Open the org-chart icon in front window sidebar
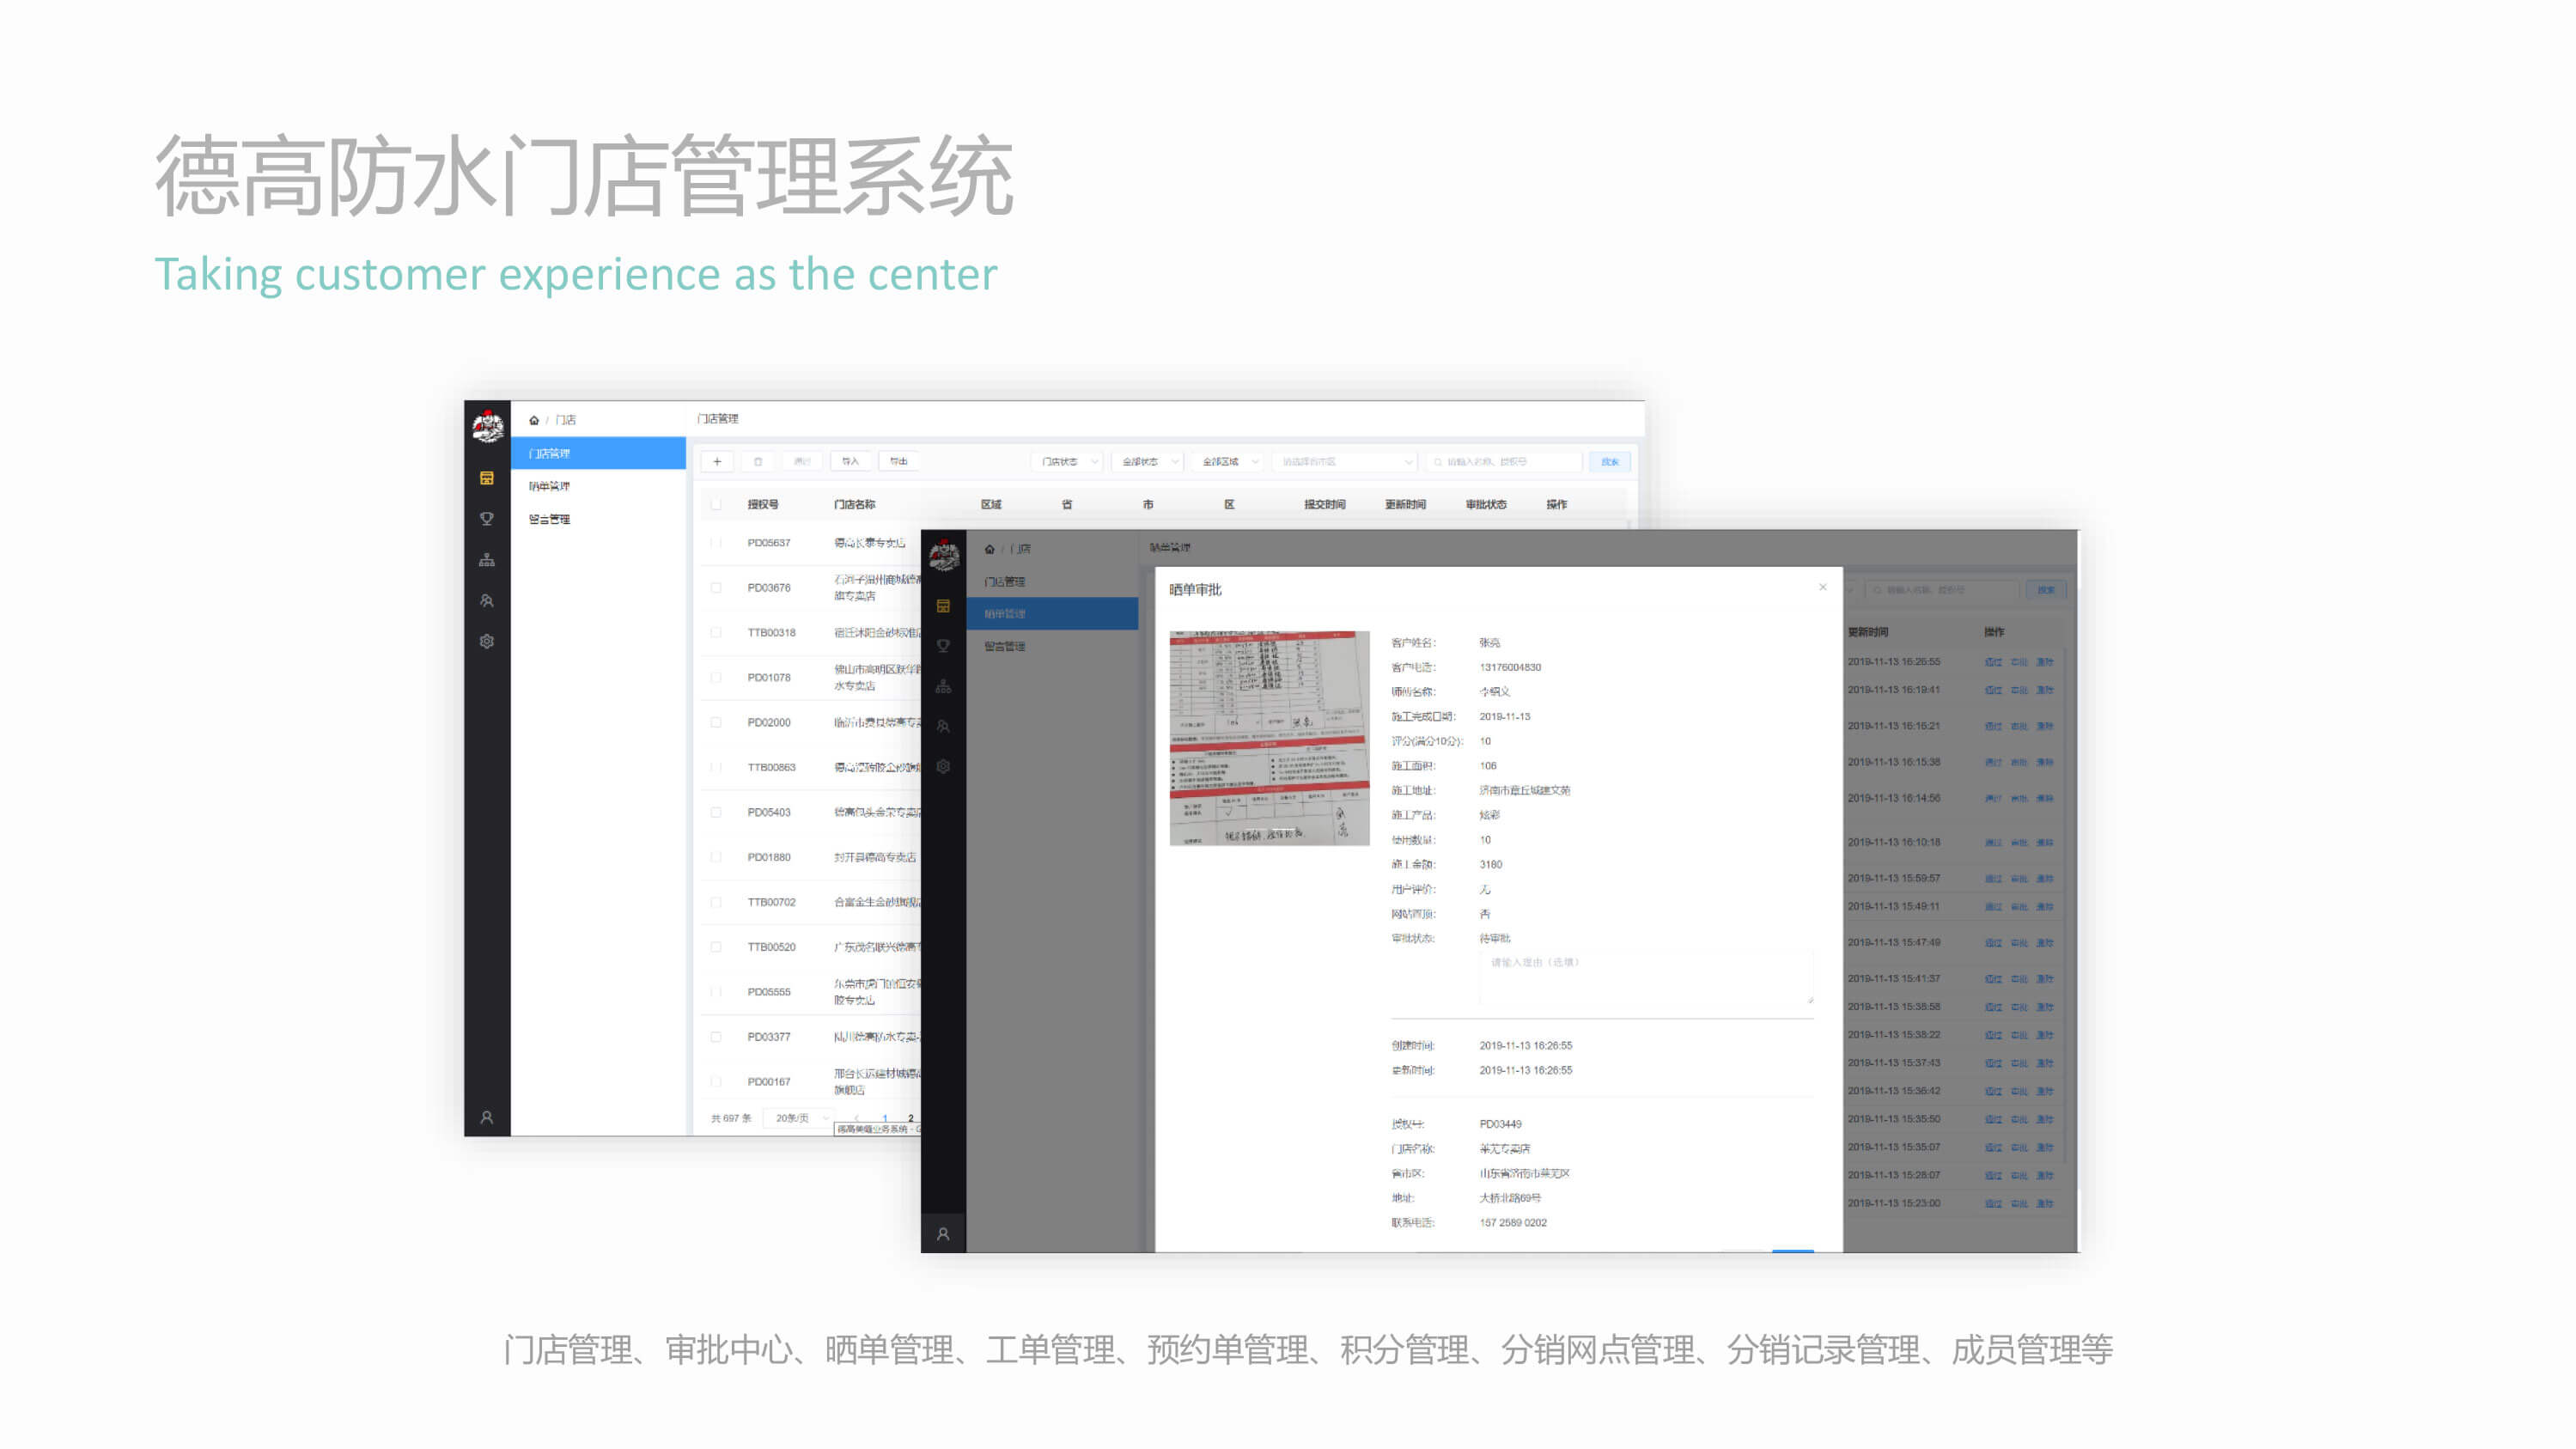The image size is (2576, 1449). pos(943,687)
